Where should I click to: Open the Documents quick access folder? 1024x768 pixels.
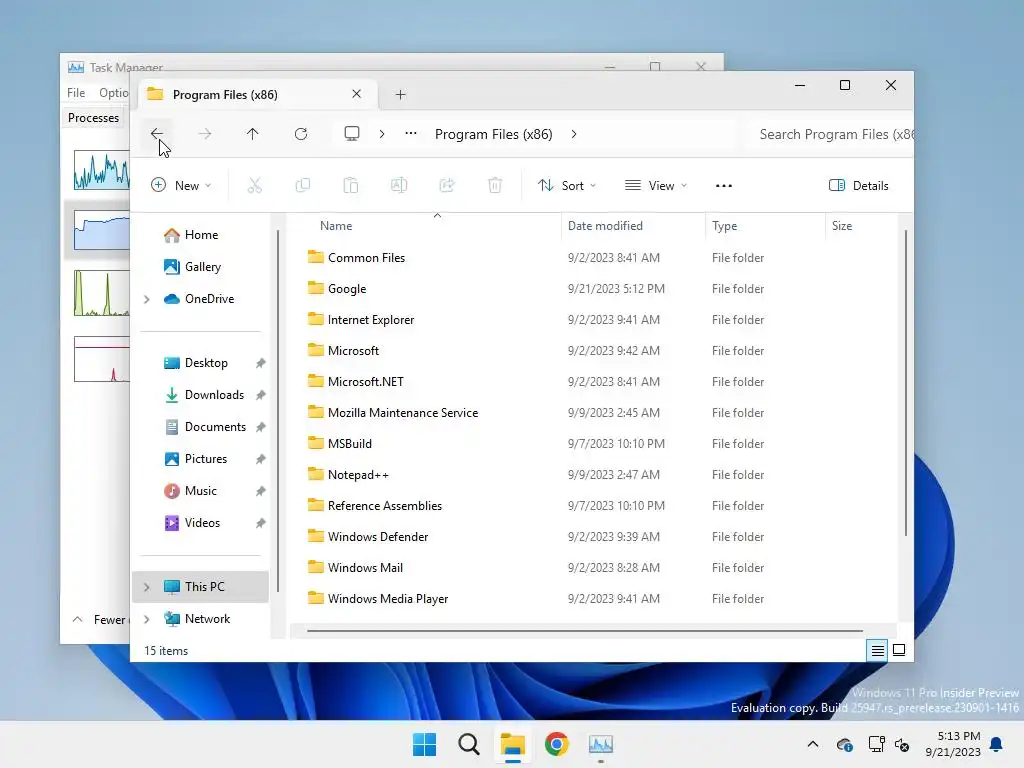coord(215,426)
